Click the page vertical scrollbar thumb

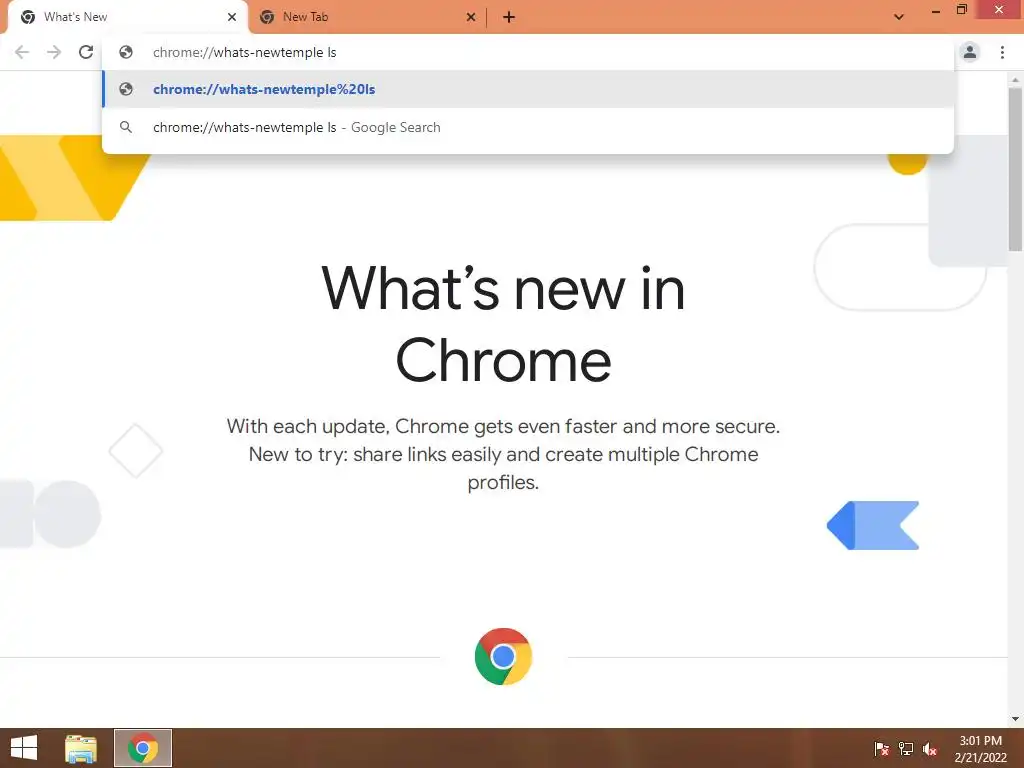[x=1015, y=168]
